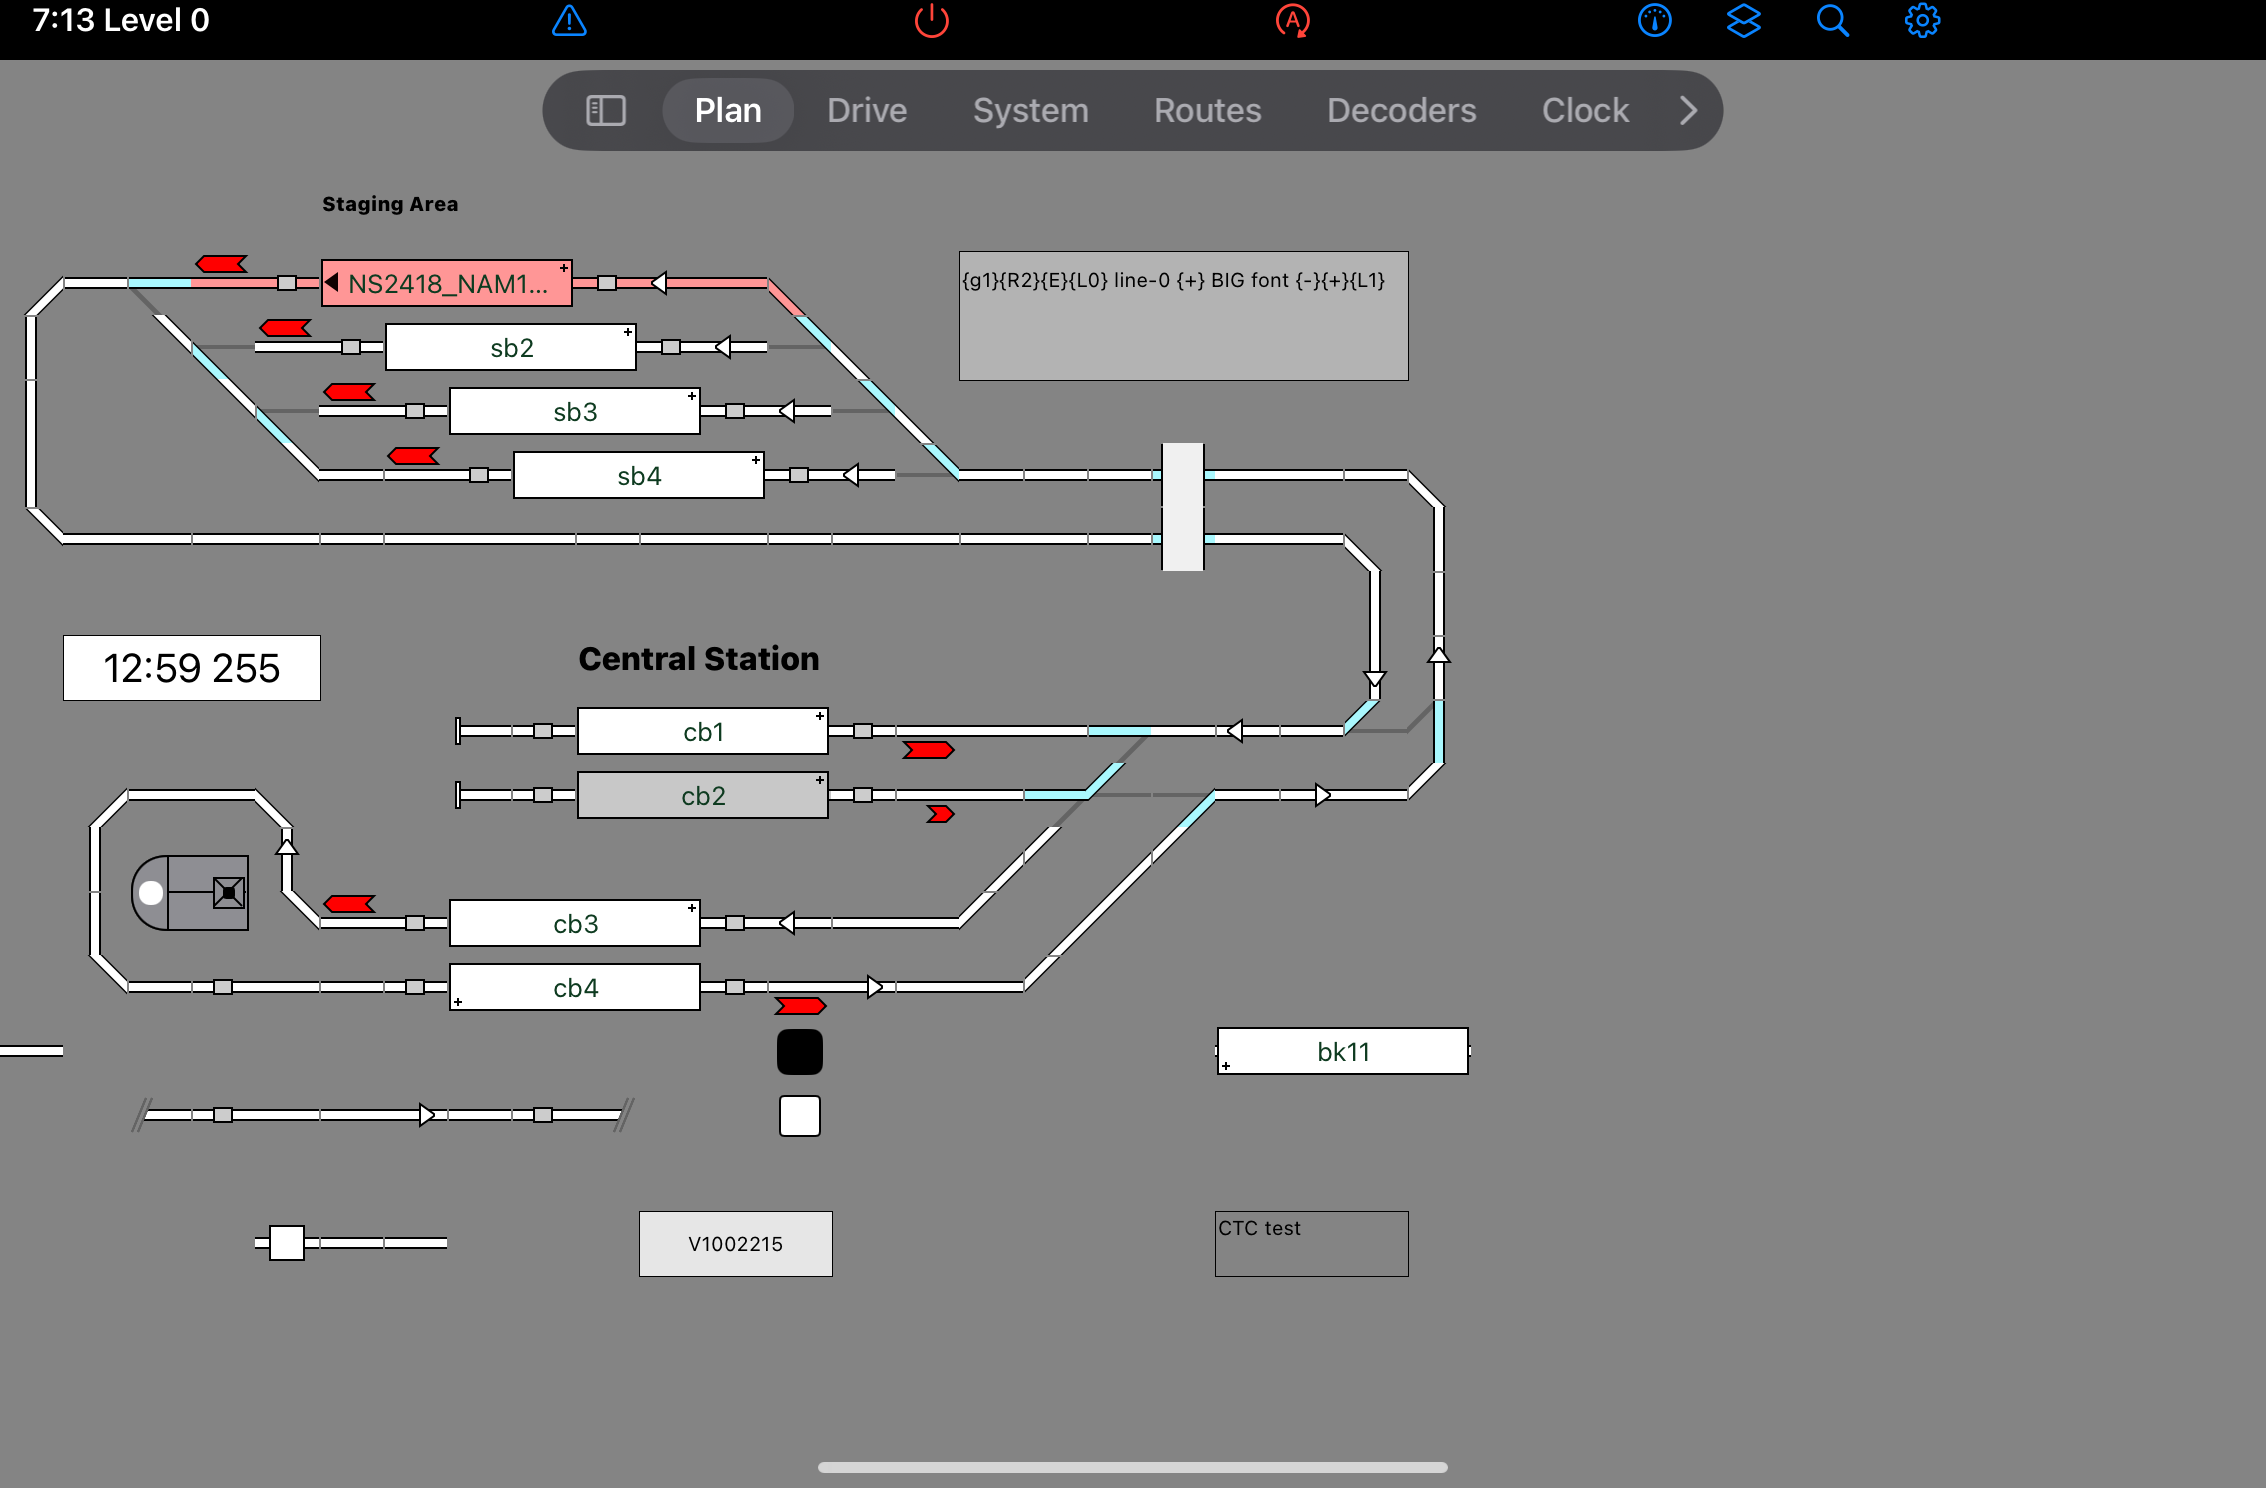Open search with magnifier icon
2266x1488 pixels.
(x=1832, y=21)
